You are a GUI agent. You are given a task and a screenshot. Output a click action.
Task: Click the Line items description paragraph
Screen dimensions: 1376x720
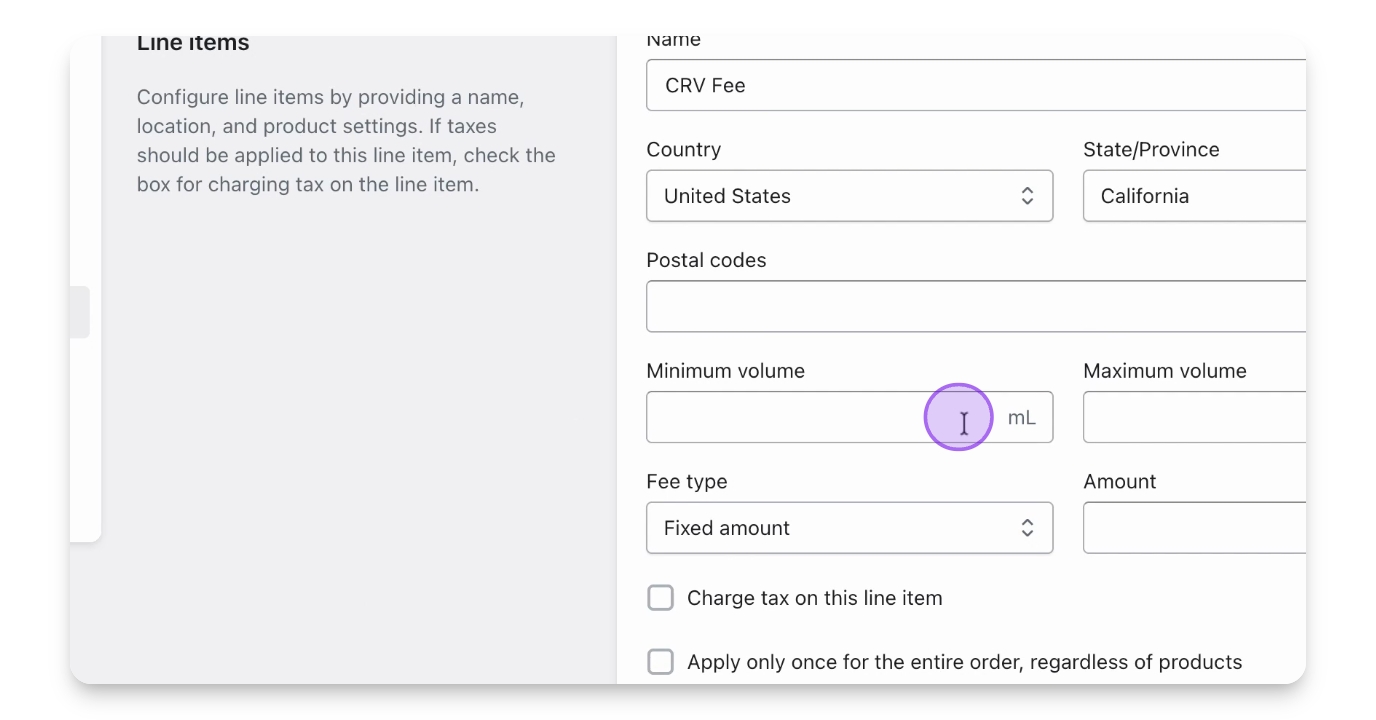tap(346, 141)
